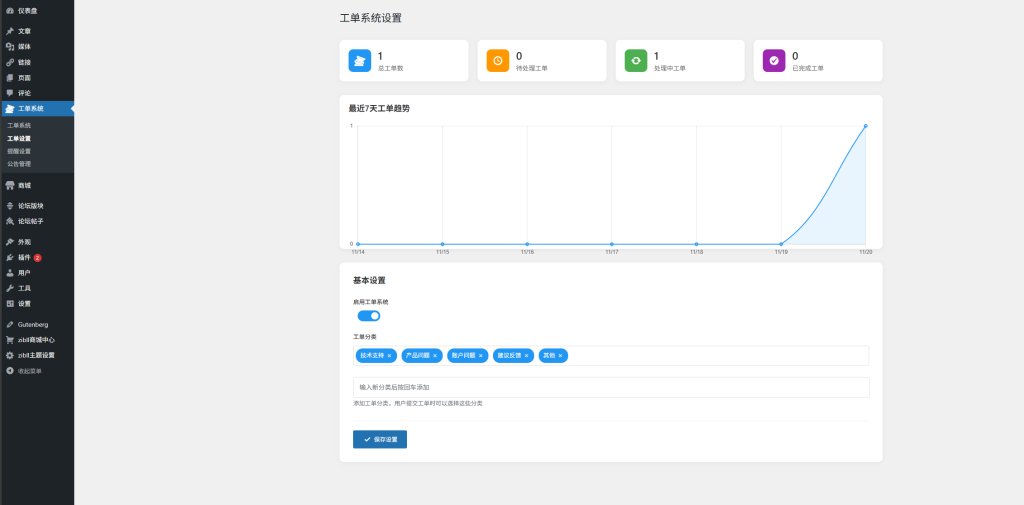The height and width of the screenshot is (505, 1024).
Task: Click the purple 已完成工单 checkmark icon
Action: click(x=774, y=61)
